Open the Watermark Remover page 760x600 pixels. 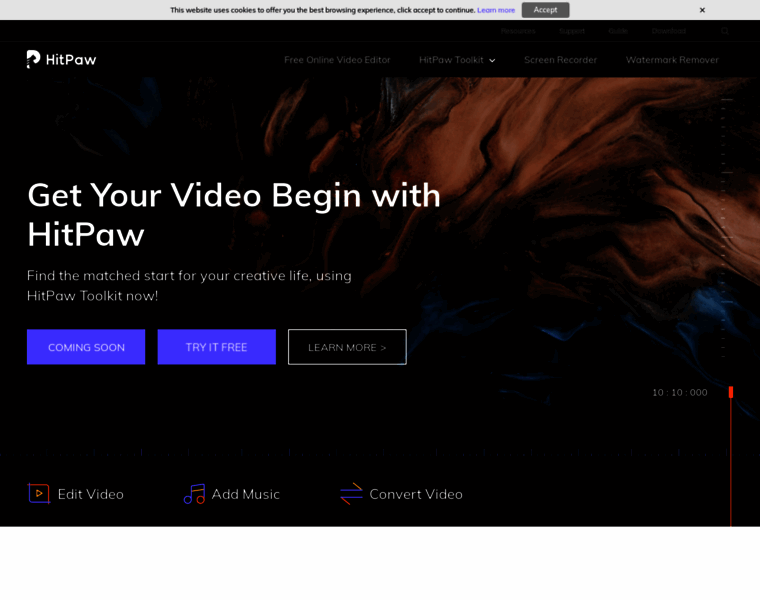click(x=672, y=60)
